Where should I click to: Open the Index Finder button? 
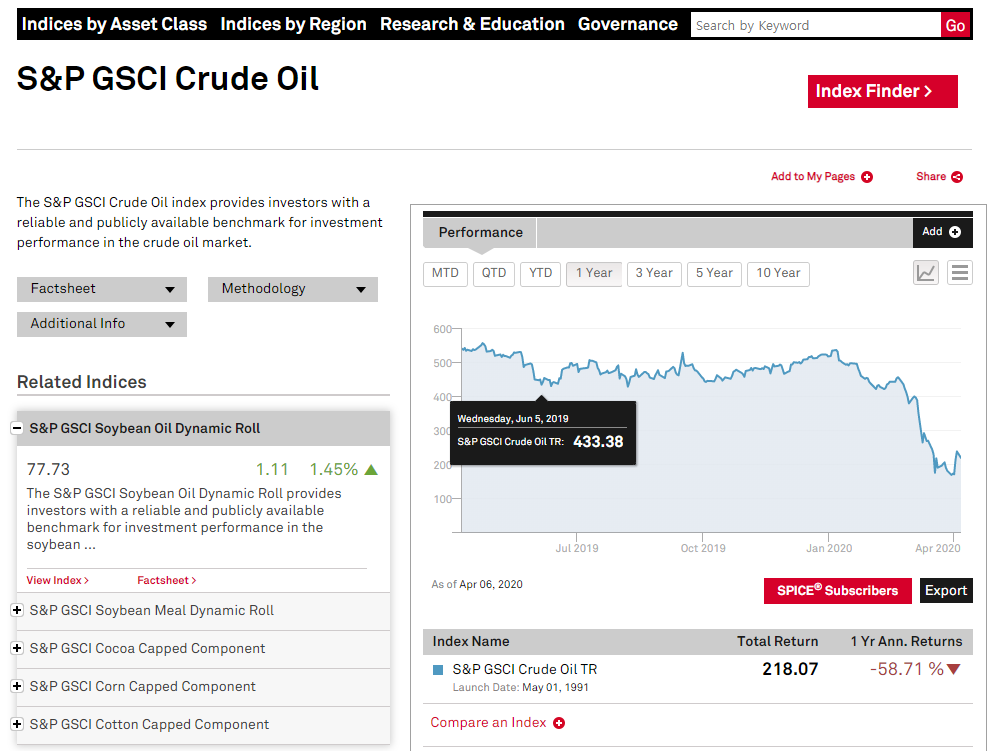883,91
